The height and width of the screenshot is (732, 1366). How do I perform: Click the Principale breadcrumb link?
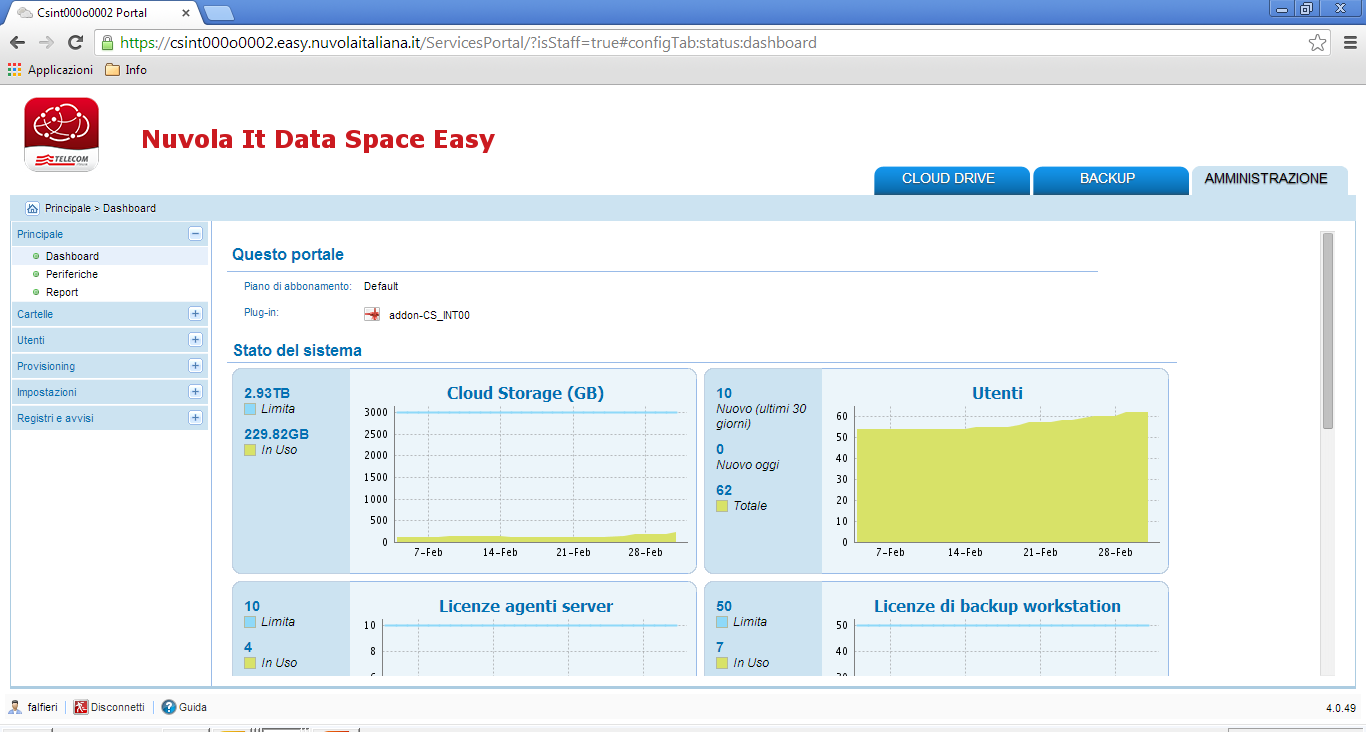tap(68, 208)
